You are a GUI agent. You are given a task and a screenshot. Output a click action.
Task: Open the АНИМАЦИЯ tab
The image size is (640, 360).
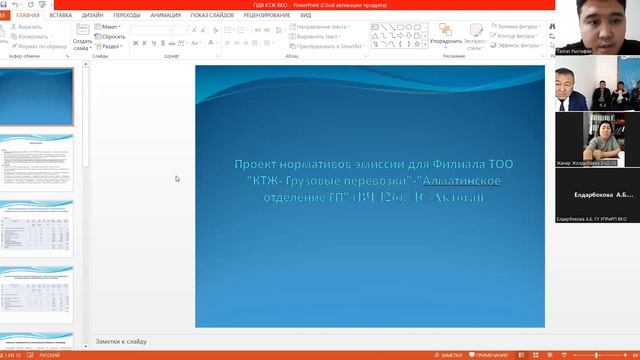(165, 15)
